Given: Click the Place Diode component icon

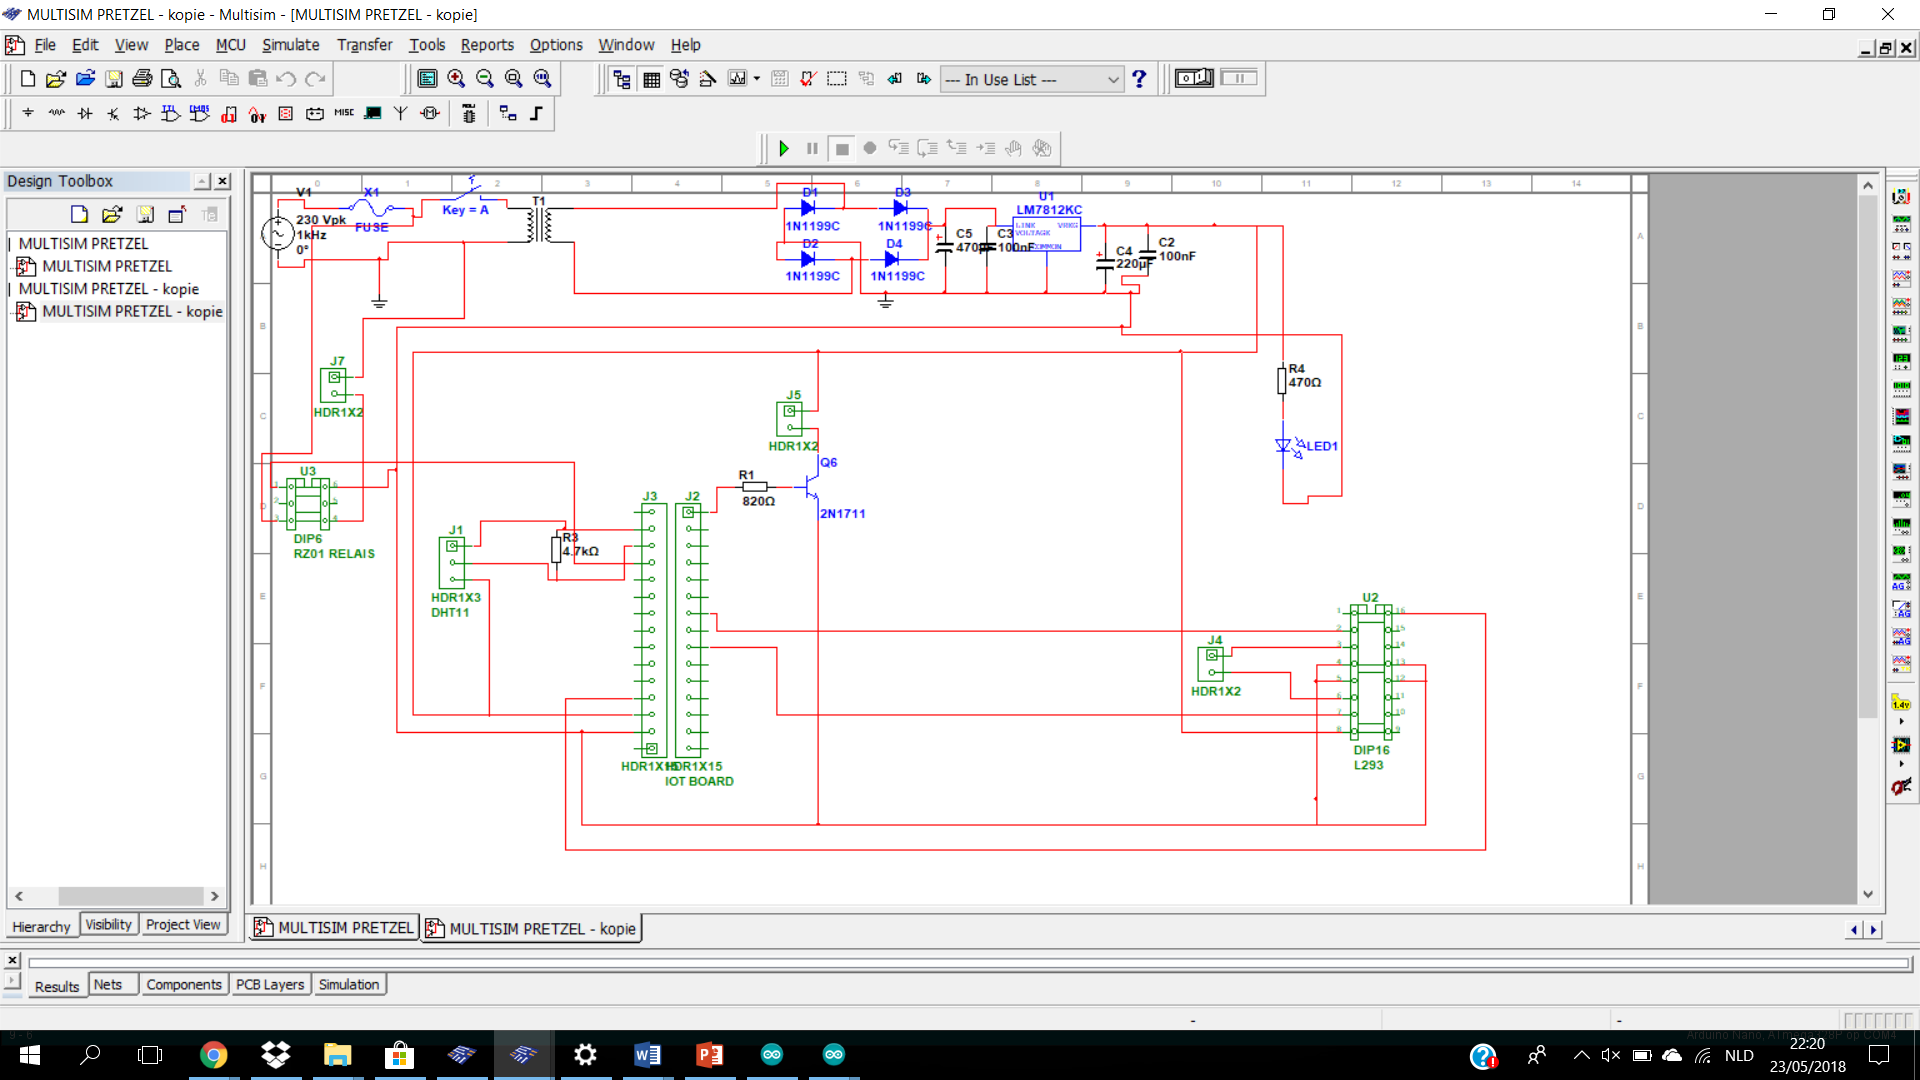Looking at the screenshot, I should click(x=85, y=114).
